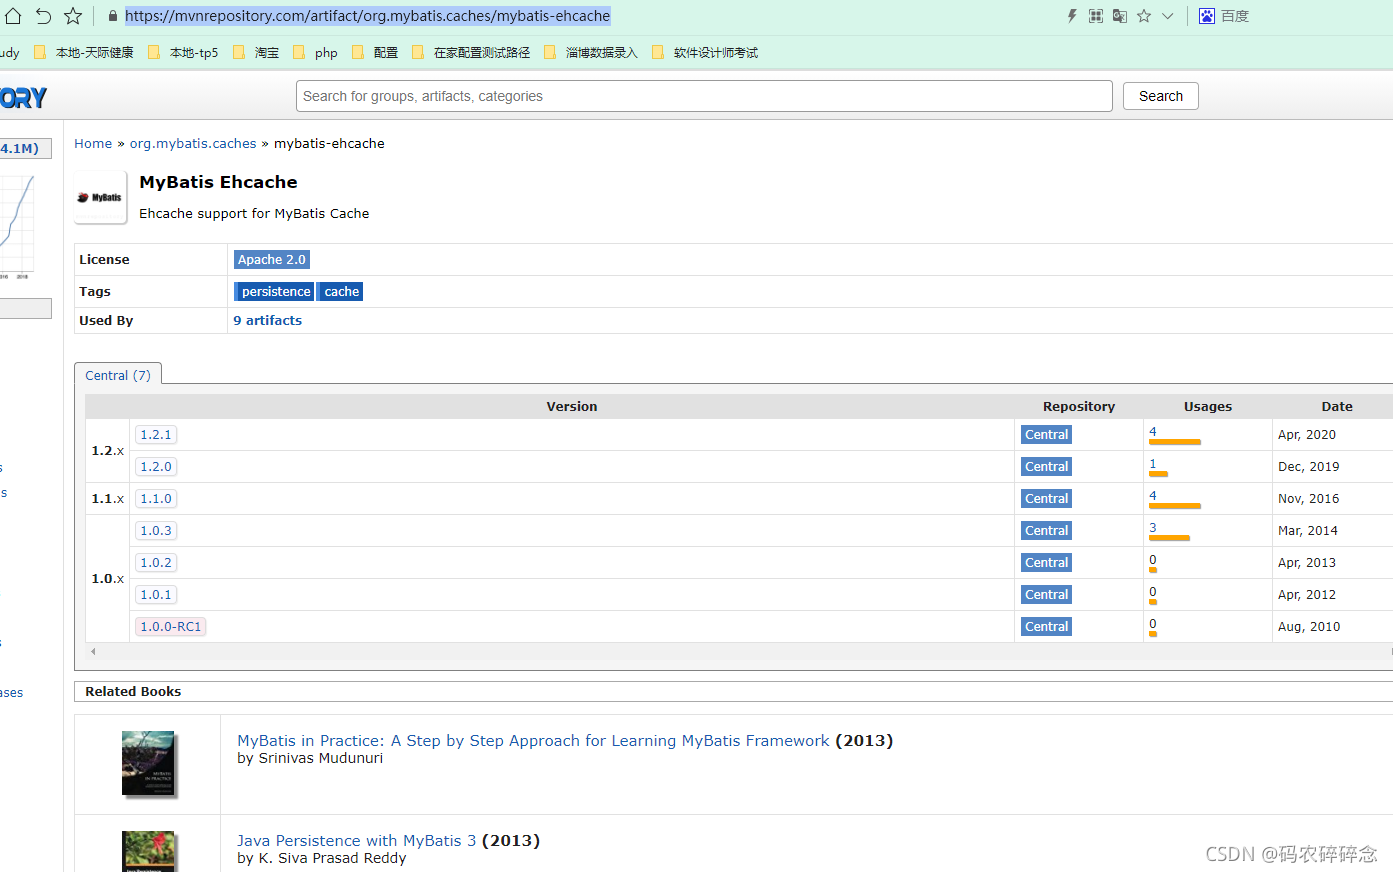1393x872 pixels.
Task: Click Central repository badge for 1.2.1
Action: pyautogui.click(x=1046, y=435)
